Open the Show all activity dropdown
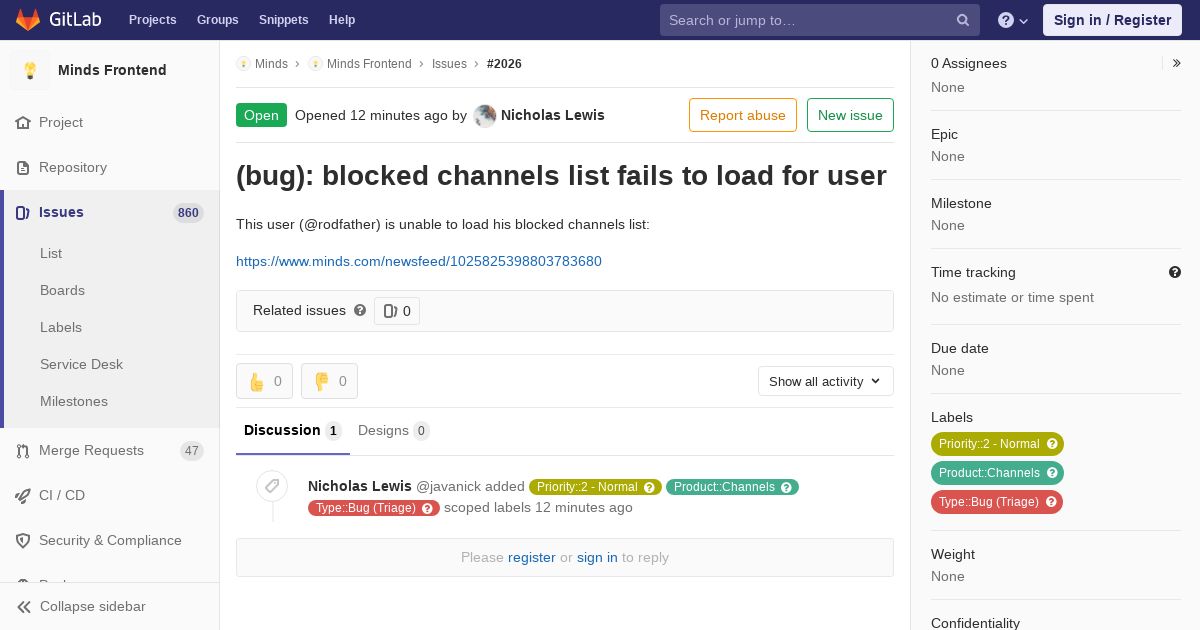1200x630 pixels. 826,381
